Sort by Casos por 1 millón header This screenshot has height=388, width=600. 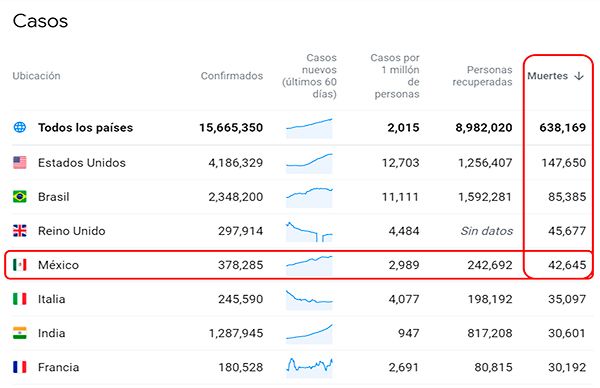395,76
